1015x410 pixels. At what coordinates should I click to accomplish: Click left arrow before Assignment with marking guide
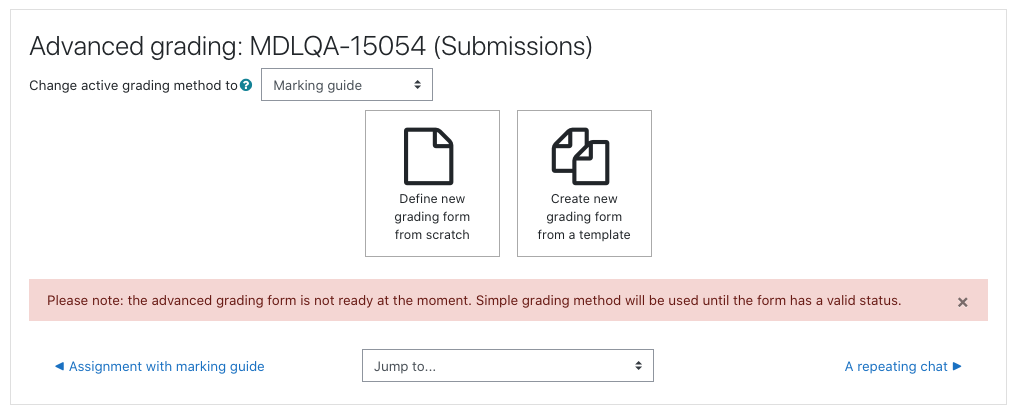(60, 367)
